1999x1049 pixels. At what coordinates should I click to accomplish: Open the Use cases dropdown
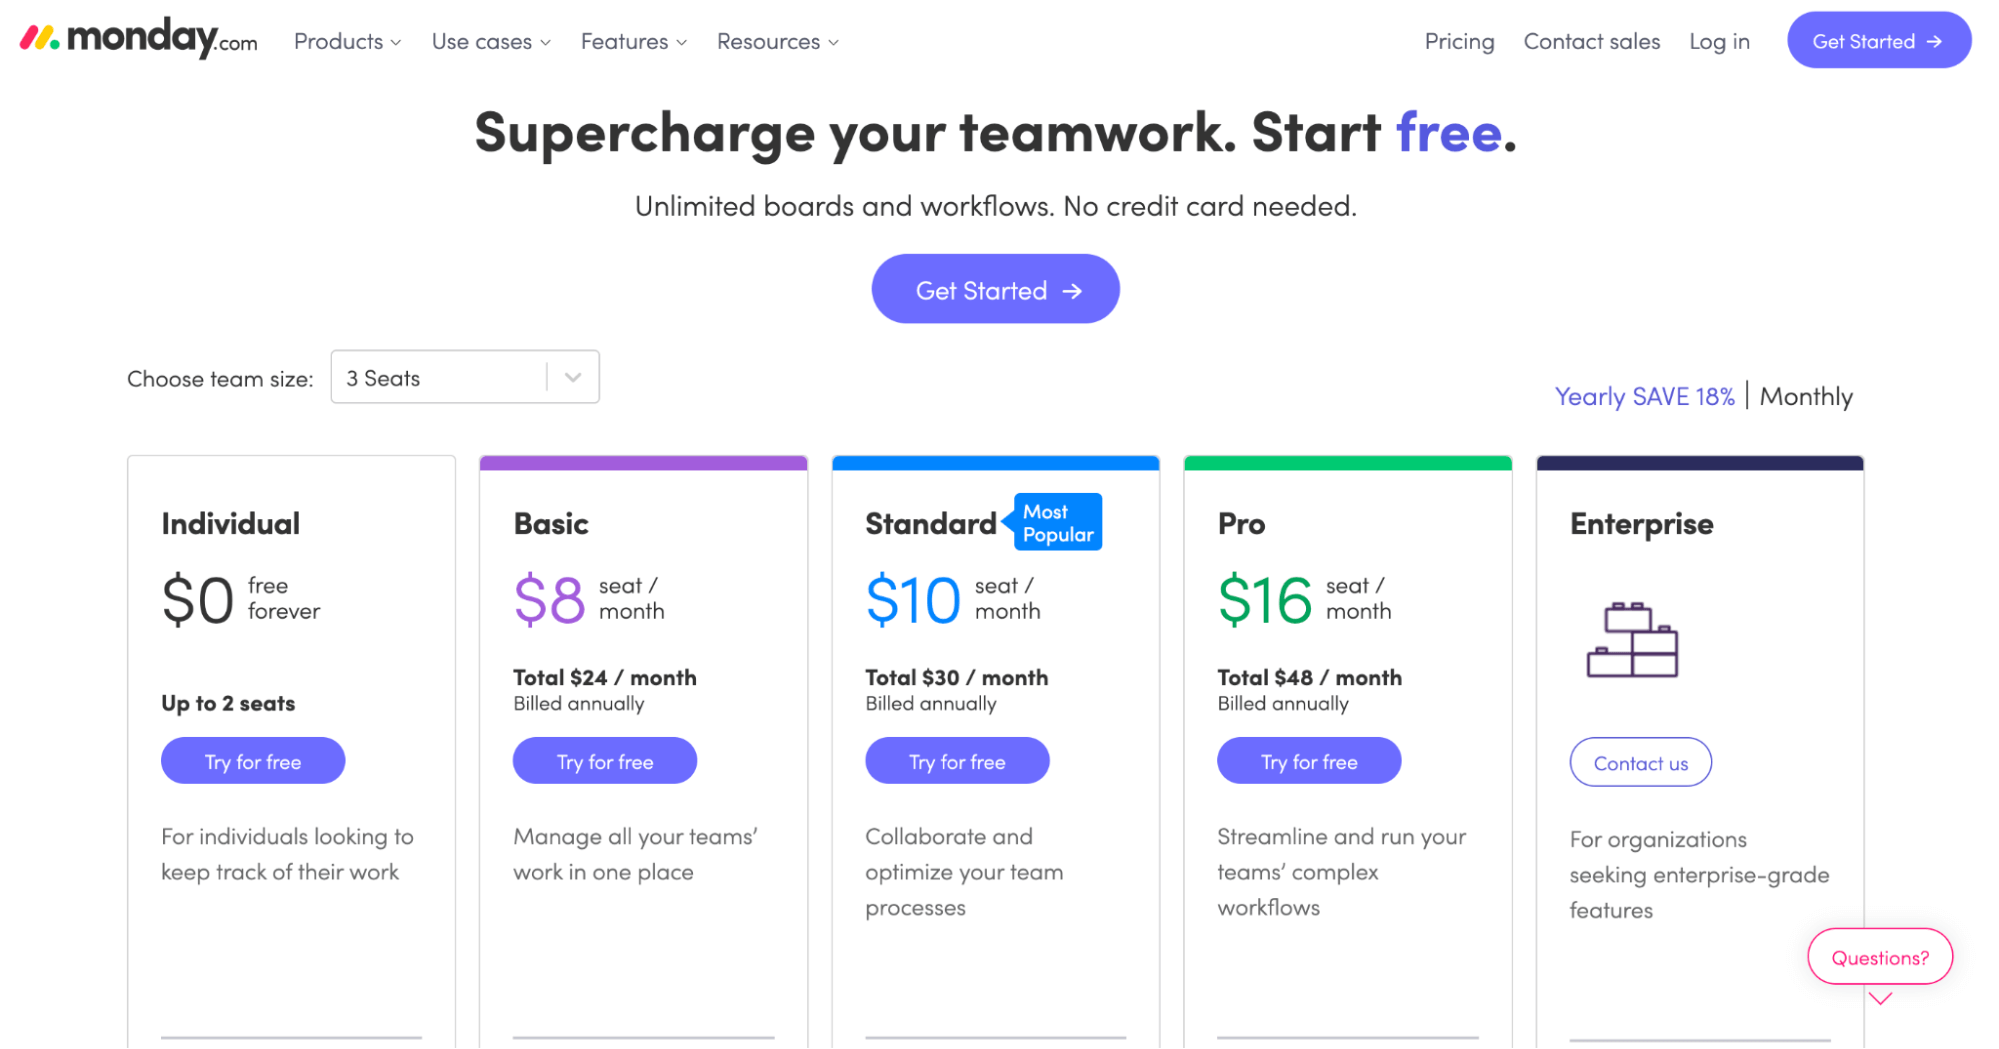[x=489, y=41]
